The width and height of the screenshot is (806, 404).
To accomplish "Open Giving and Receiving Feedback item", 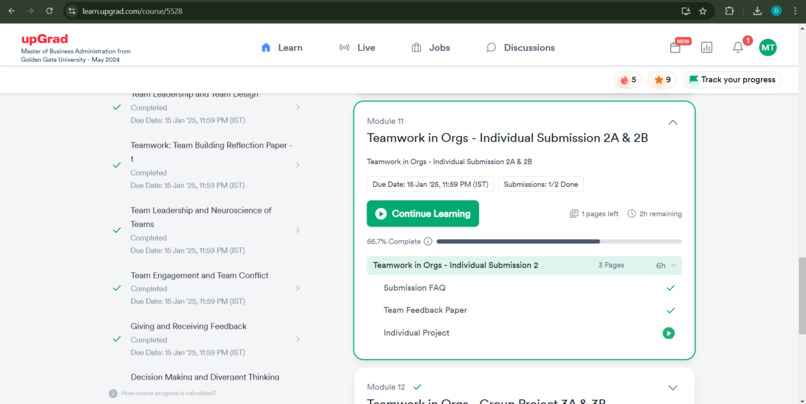I will point(189,326).
